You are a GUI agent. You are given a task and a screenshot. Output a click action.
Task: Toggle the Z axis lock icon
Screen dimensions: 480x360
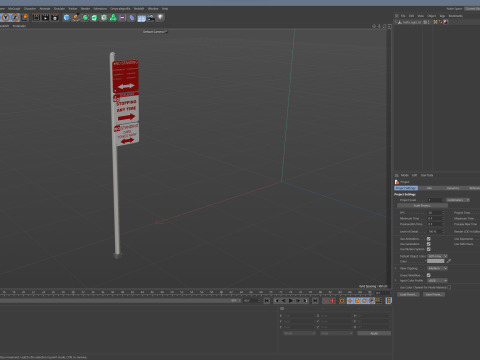pyautogui.click(x=15, y=18)
